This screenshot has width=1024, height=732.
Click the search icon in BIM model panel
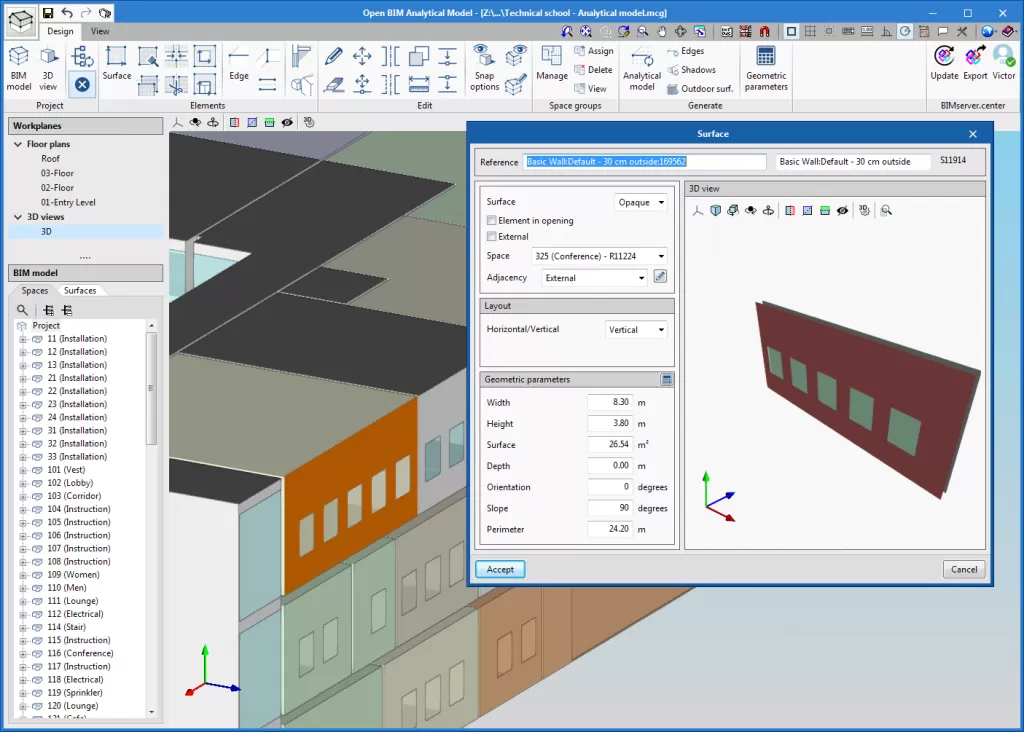coord(23,310)
